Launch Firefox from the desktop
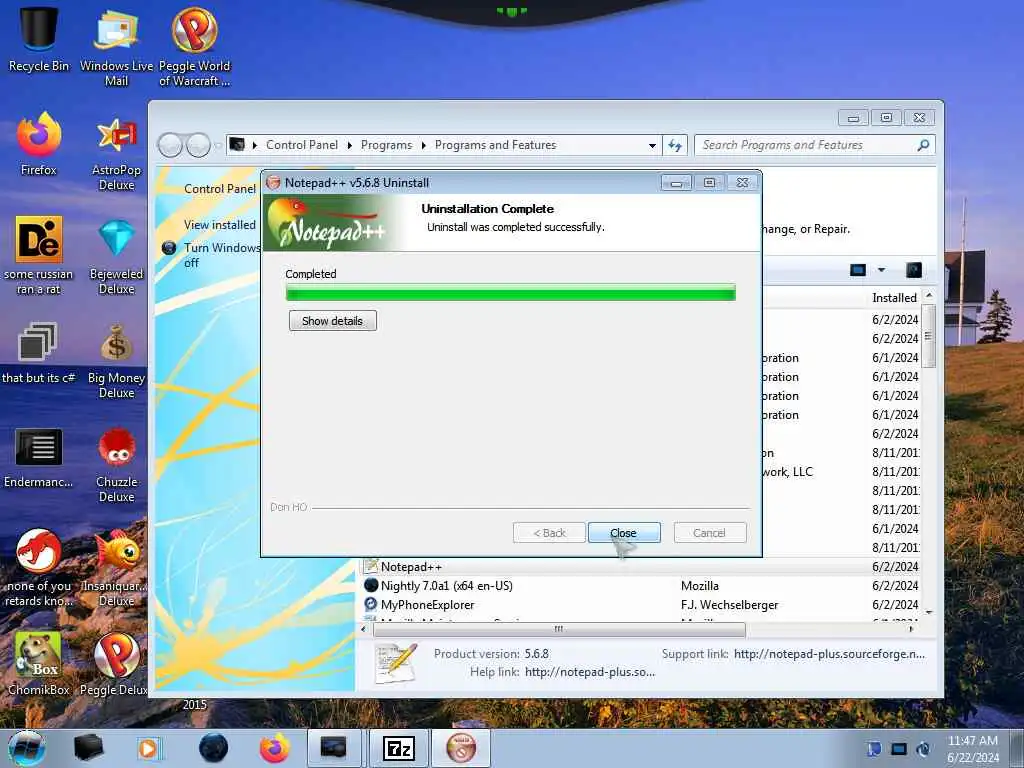This screenshot has height=768, width=1024. point(39,144)
